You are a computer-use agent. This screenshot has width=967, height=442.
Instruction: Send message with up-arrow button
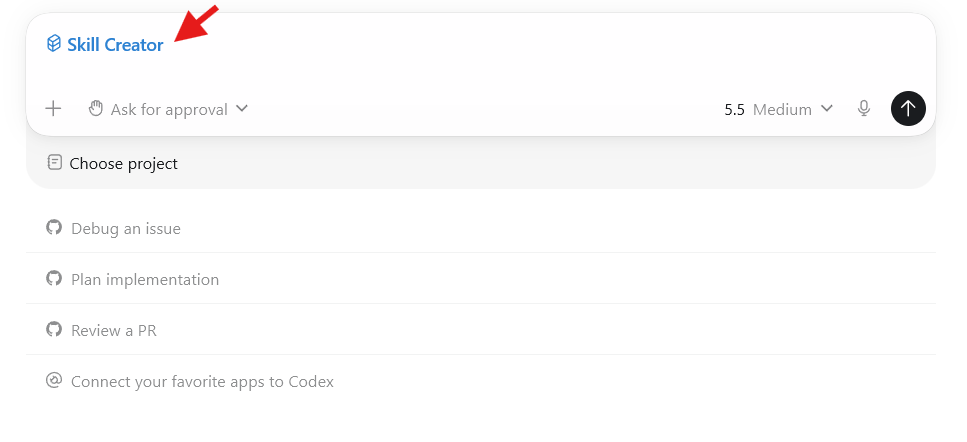pos(908,108)
